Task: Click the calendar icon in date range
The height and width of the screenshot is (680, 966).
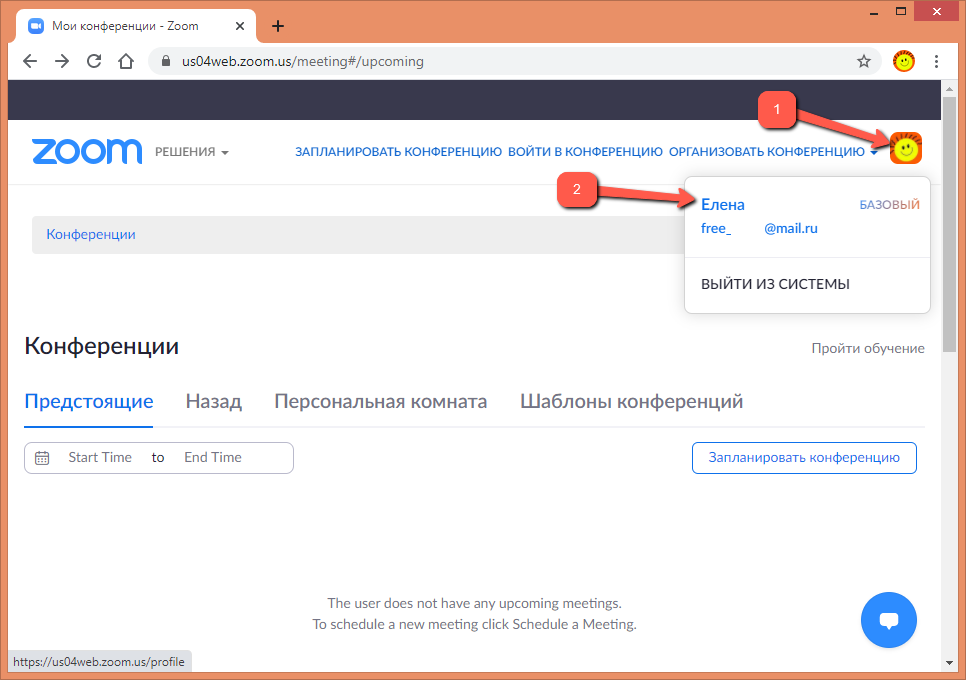Action: pos(42,458)
